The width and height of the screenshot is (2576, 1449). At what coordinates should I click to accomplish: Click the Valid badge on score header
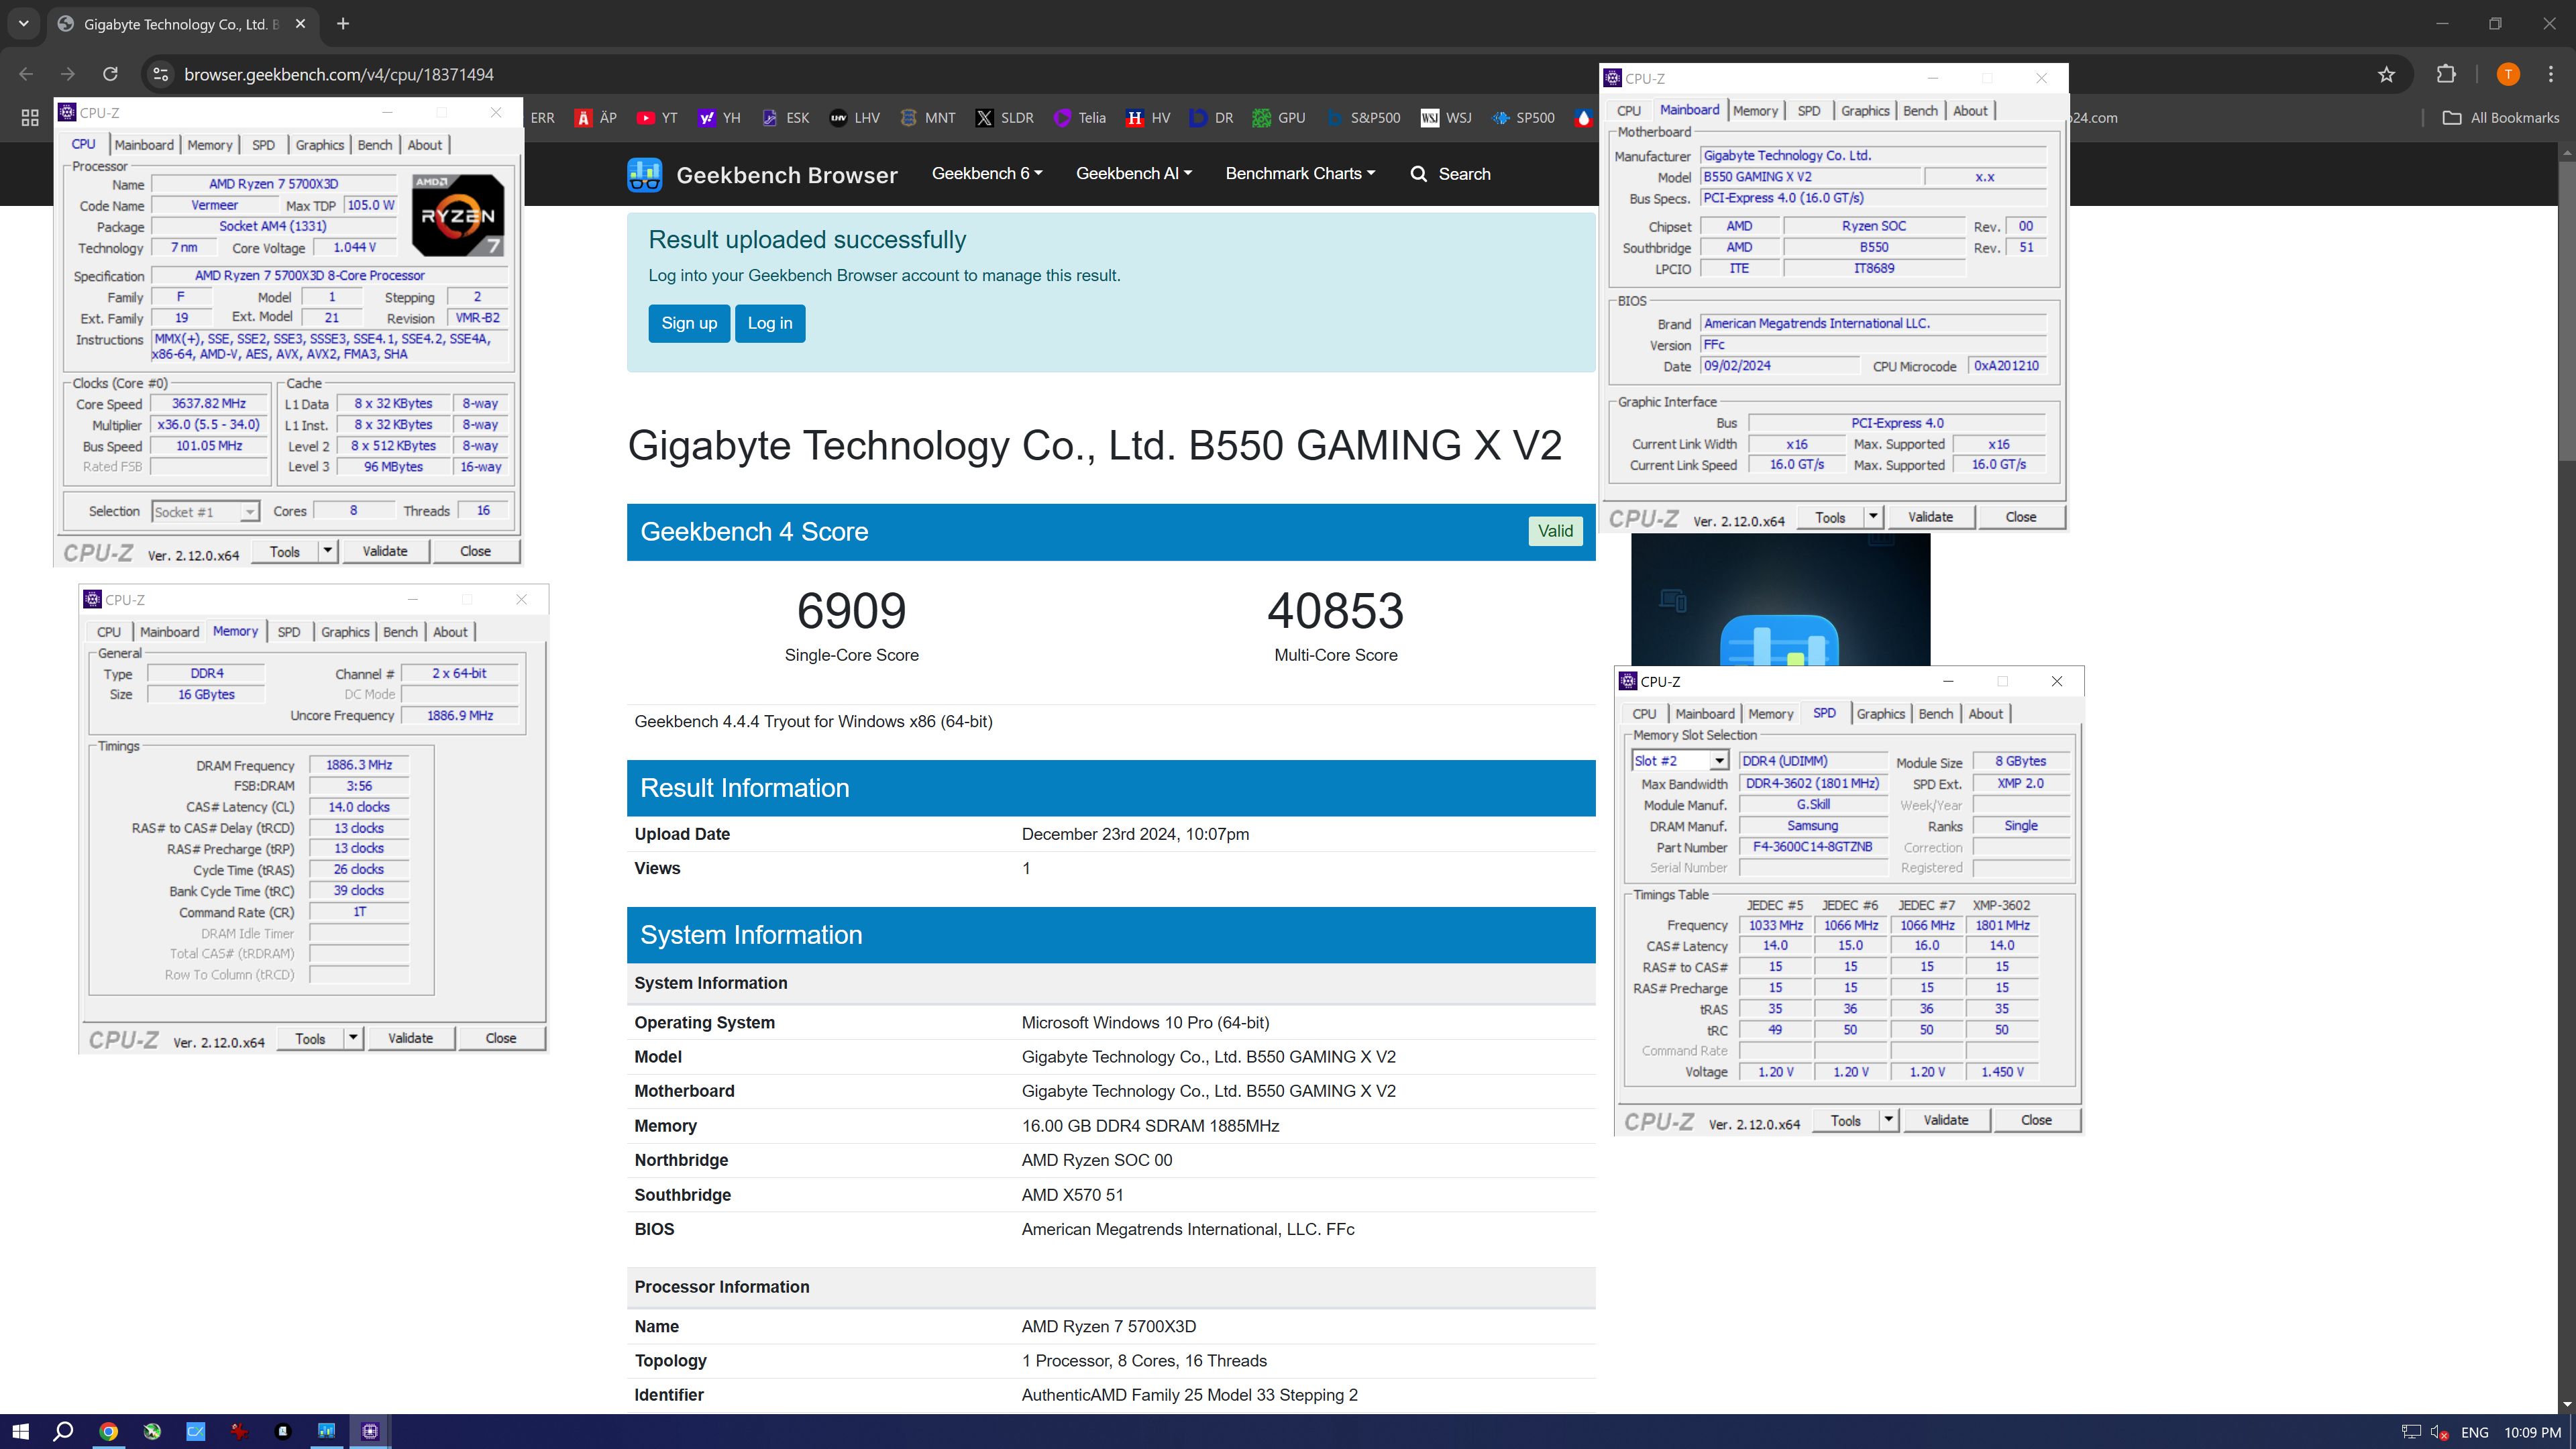coord(1555,531)
